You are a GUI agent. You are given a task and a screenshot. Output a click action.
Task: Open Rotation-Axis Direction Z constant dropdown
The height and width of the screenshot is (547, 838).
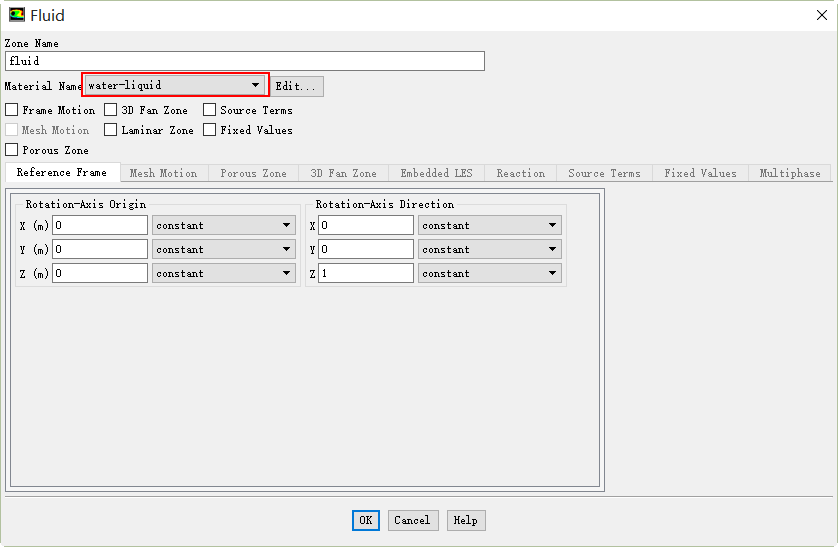(x=490, y=274)
